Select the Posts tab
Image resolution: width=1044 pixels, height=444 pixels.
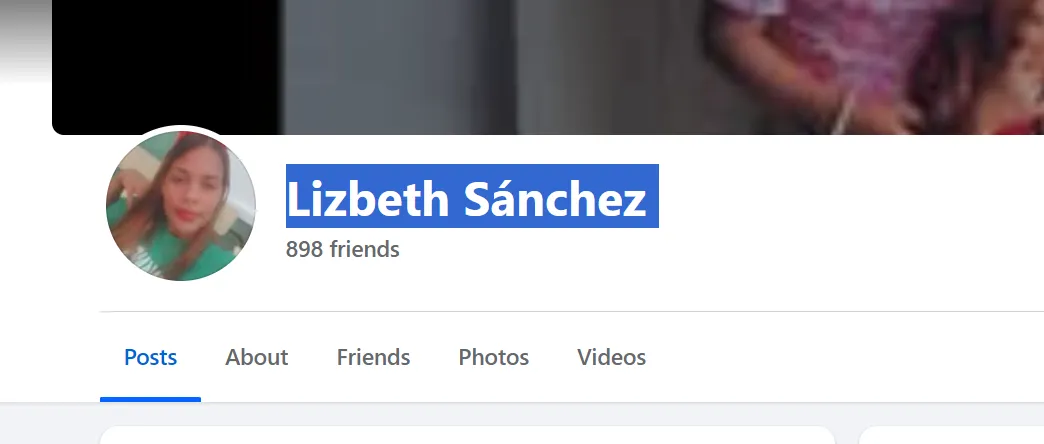pyautogui.click(x=150, y=357)
